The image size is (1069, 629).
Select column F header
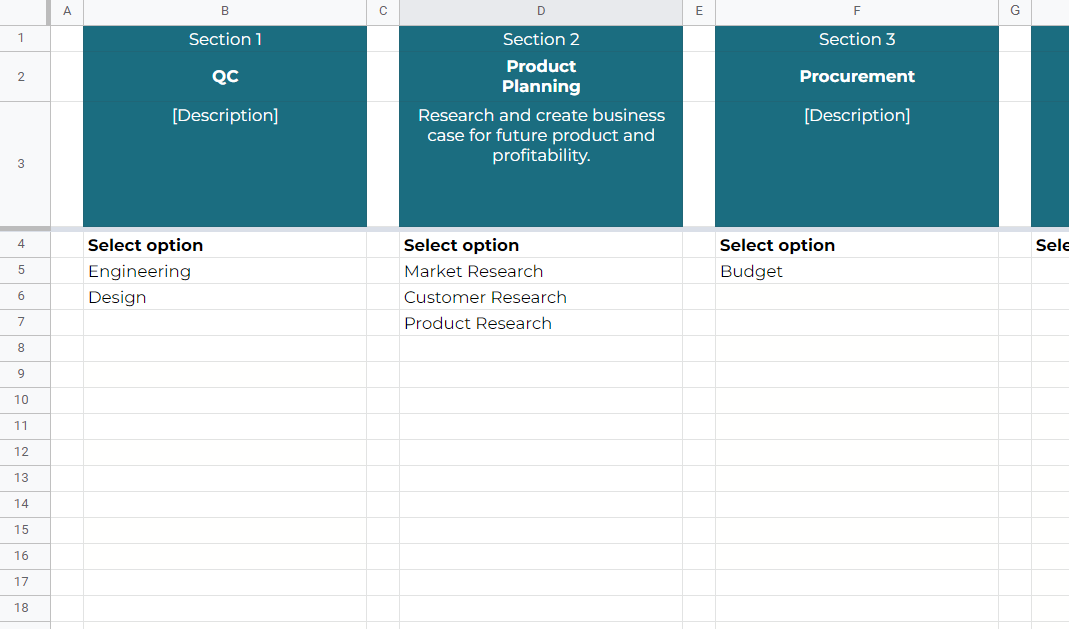pos(857,11)
